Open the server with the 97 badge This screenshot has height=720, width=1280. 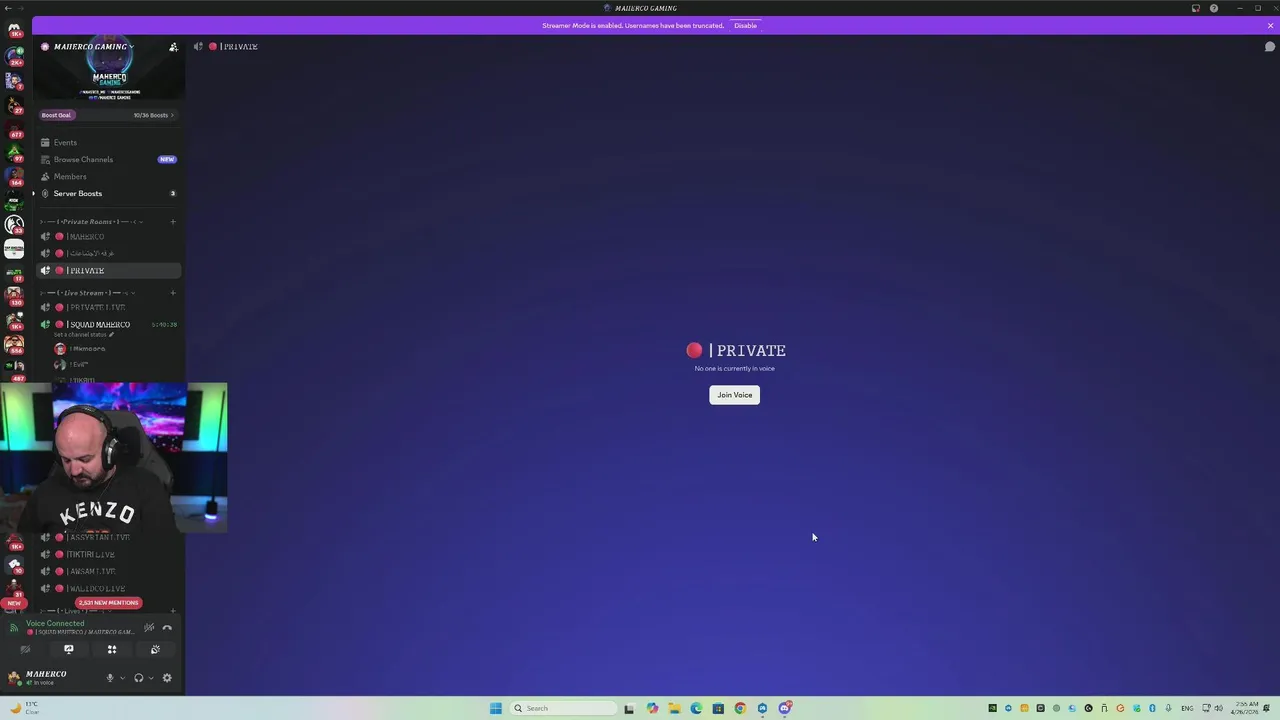[14, 152]
